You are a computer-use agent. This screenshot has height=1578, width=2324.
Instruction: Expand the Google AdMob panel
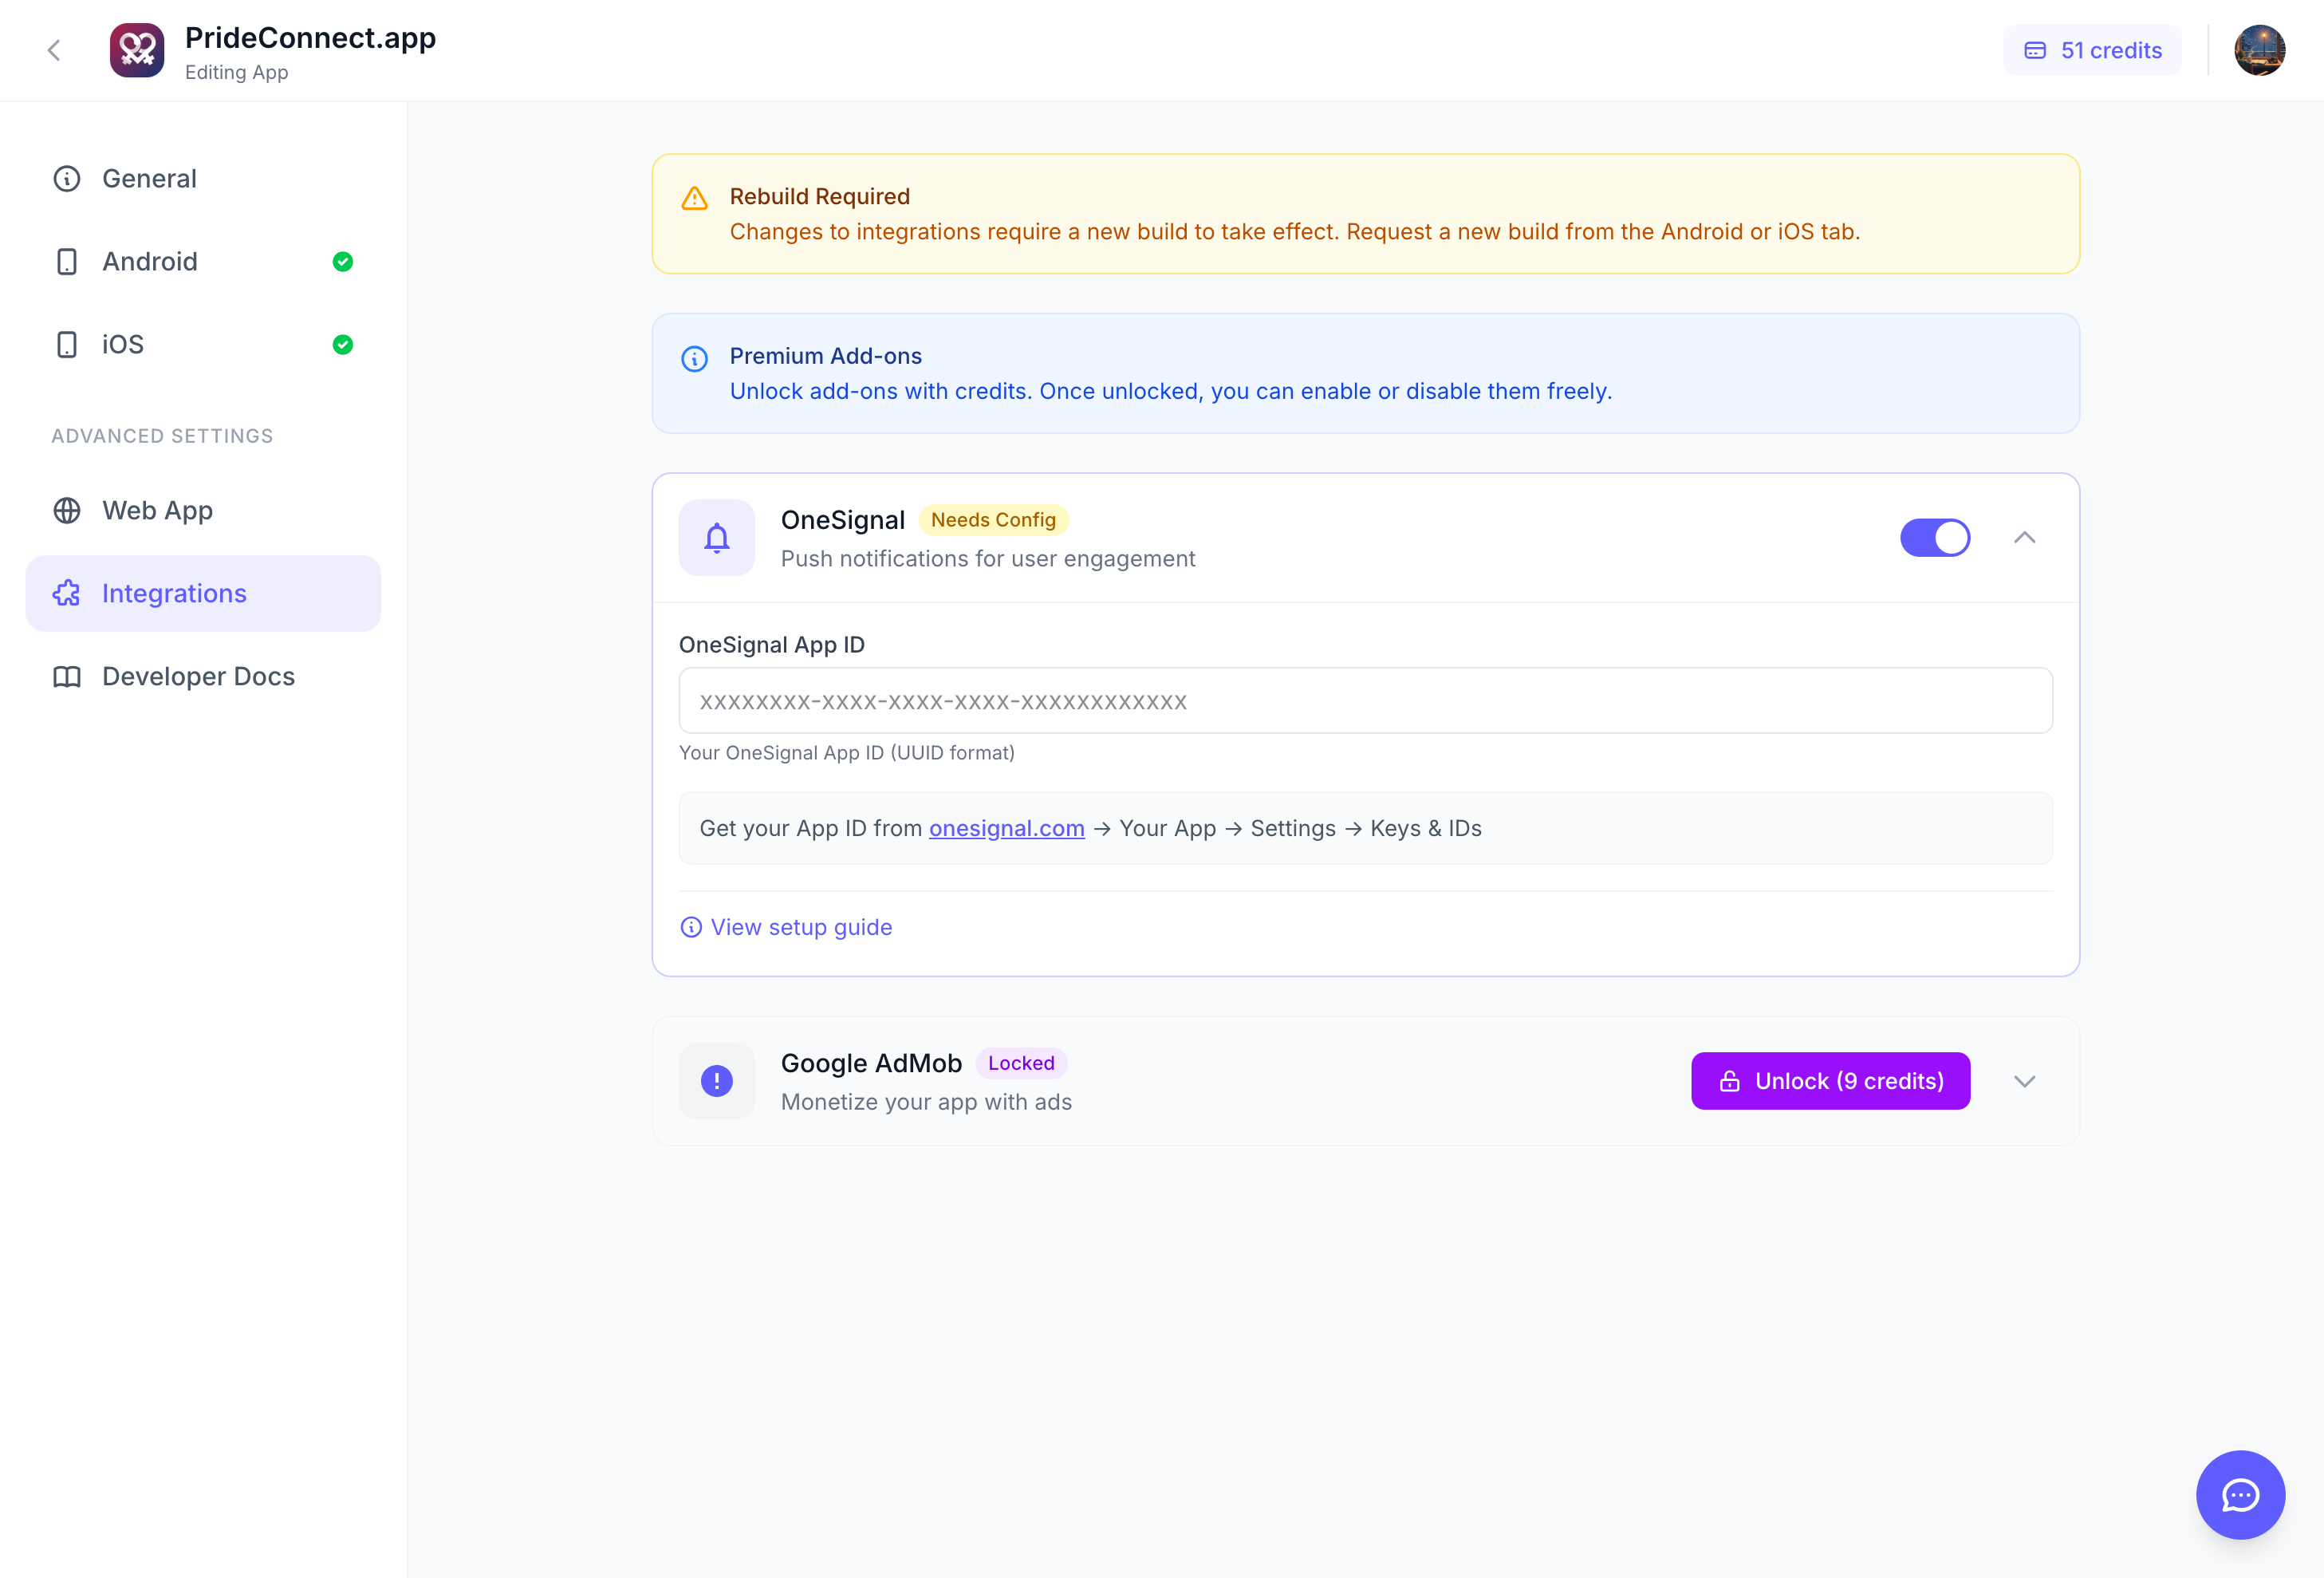click(2024, 1081)
